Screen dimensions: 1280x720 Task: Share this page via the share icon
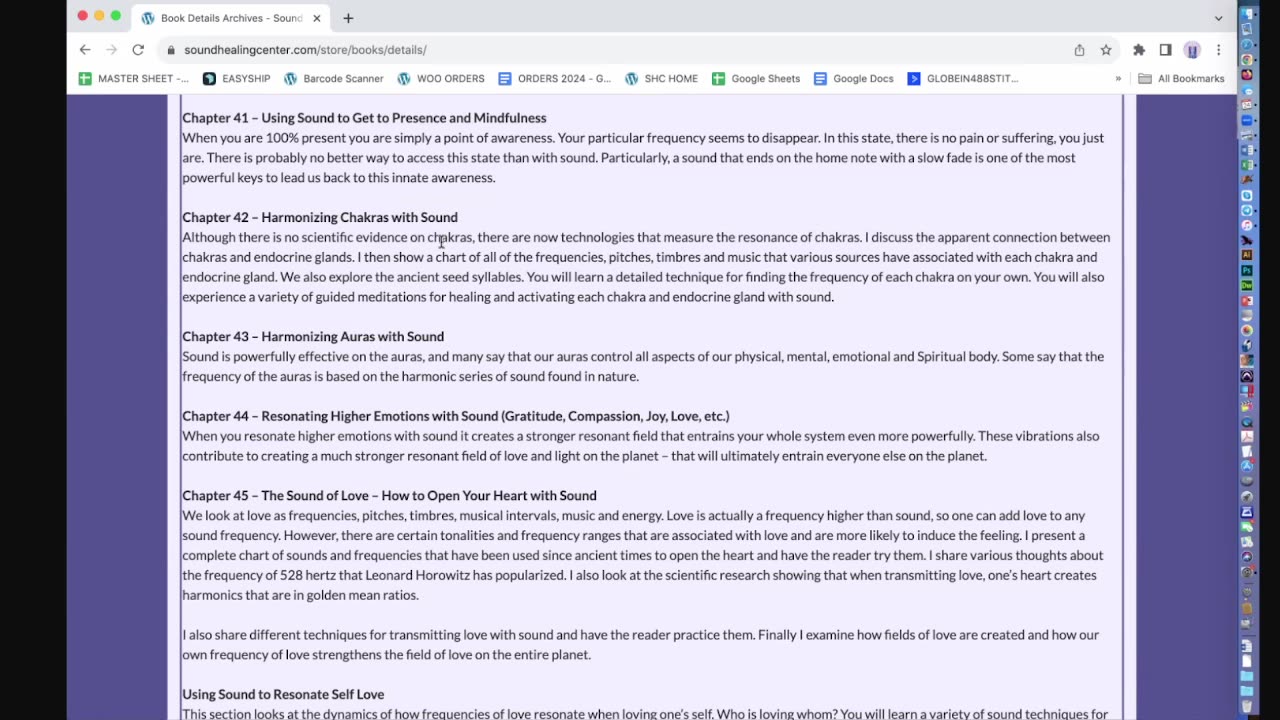(1079, 50)
